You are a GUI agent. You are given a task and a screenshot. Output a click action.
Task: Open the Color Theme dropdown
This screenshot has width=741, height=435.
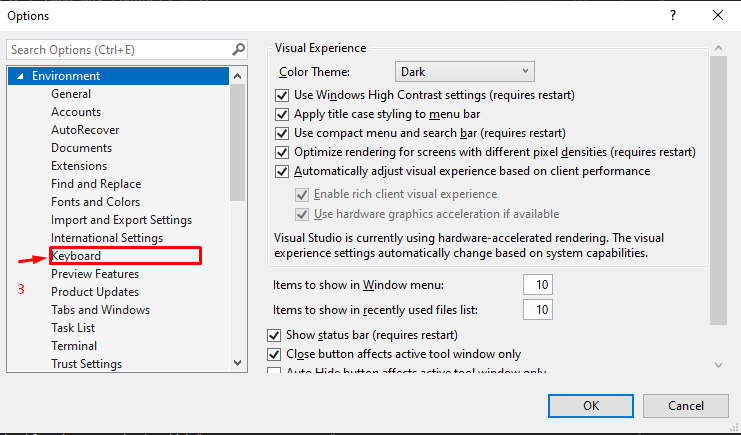click(x=465, y=72)
